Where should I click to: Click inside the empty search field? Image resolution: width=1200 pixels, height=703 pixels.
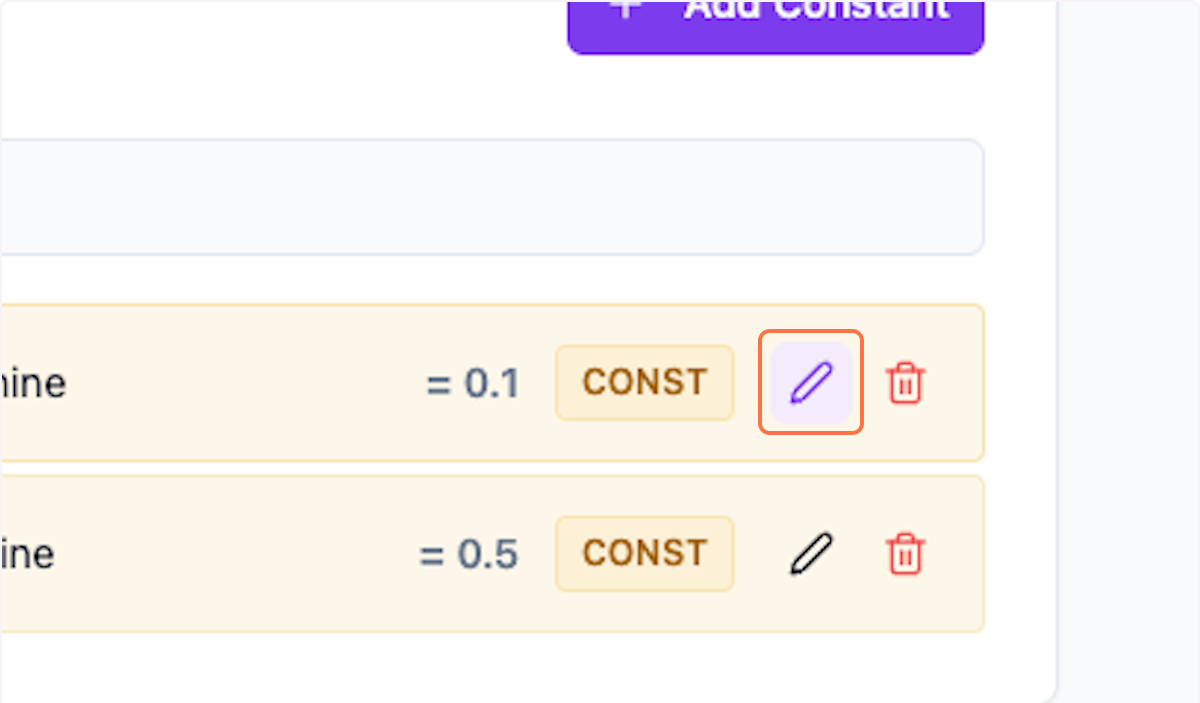pyautogui.click(x=490, y=196)
